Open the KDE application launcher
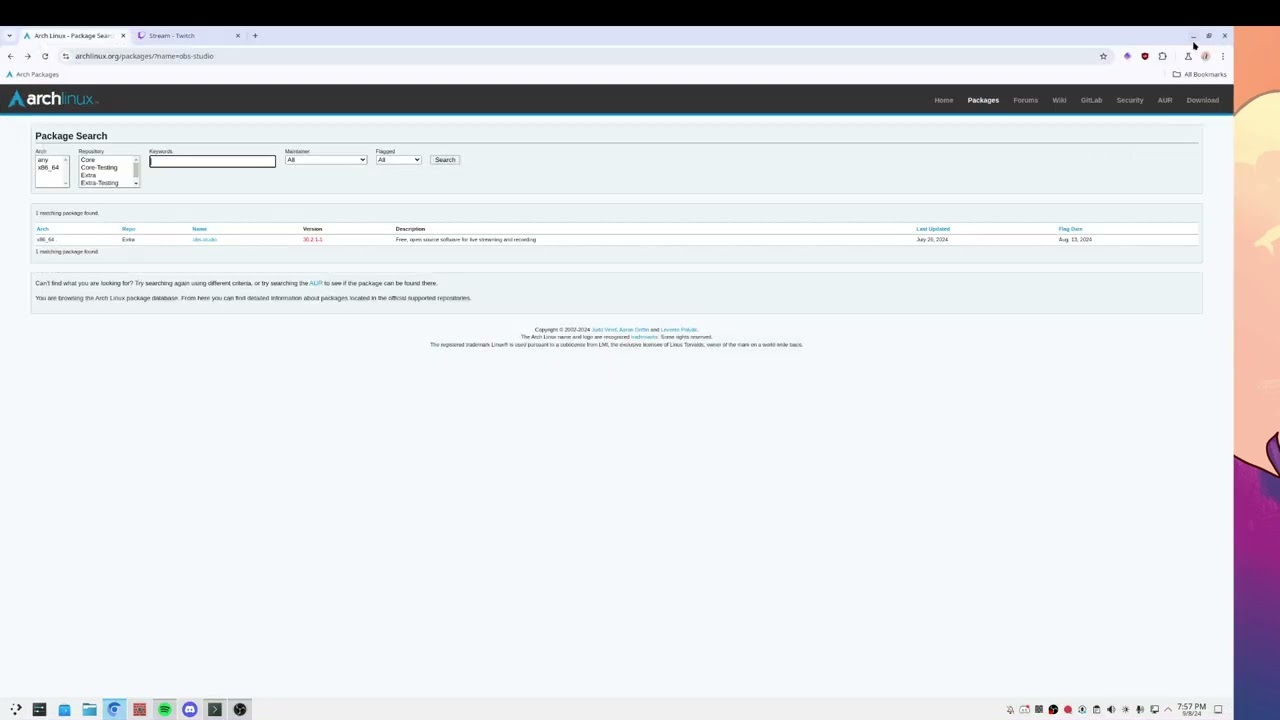 (15, 709)
